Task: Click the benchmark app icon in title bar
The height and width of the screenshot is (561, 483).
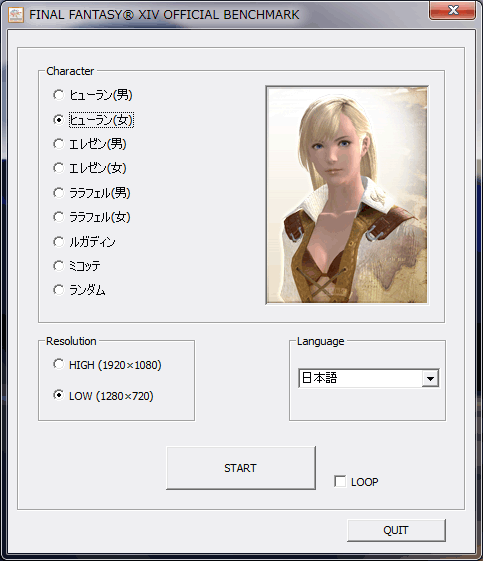Action: (15, 15)
